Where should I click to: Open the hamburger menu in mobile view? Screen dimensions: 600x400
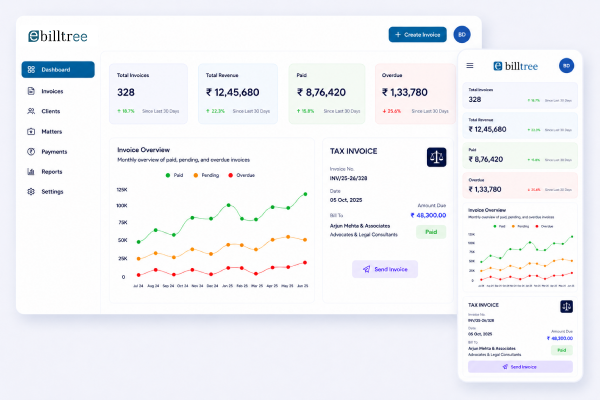pyautogui.click(x=470, y=66)
